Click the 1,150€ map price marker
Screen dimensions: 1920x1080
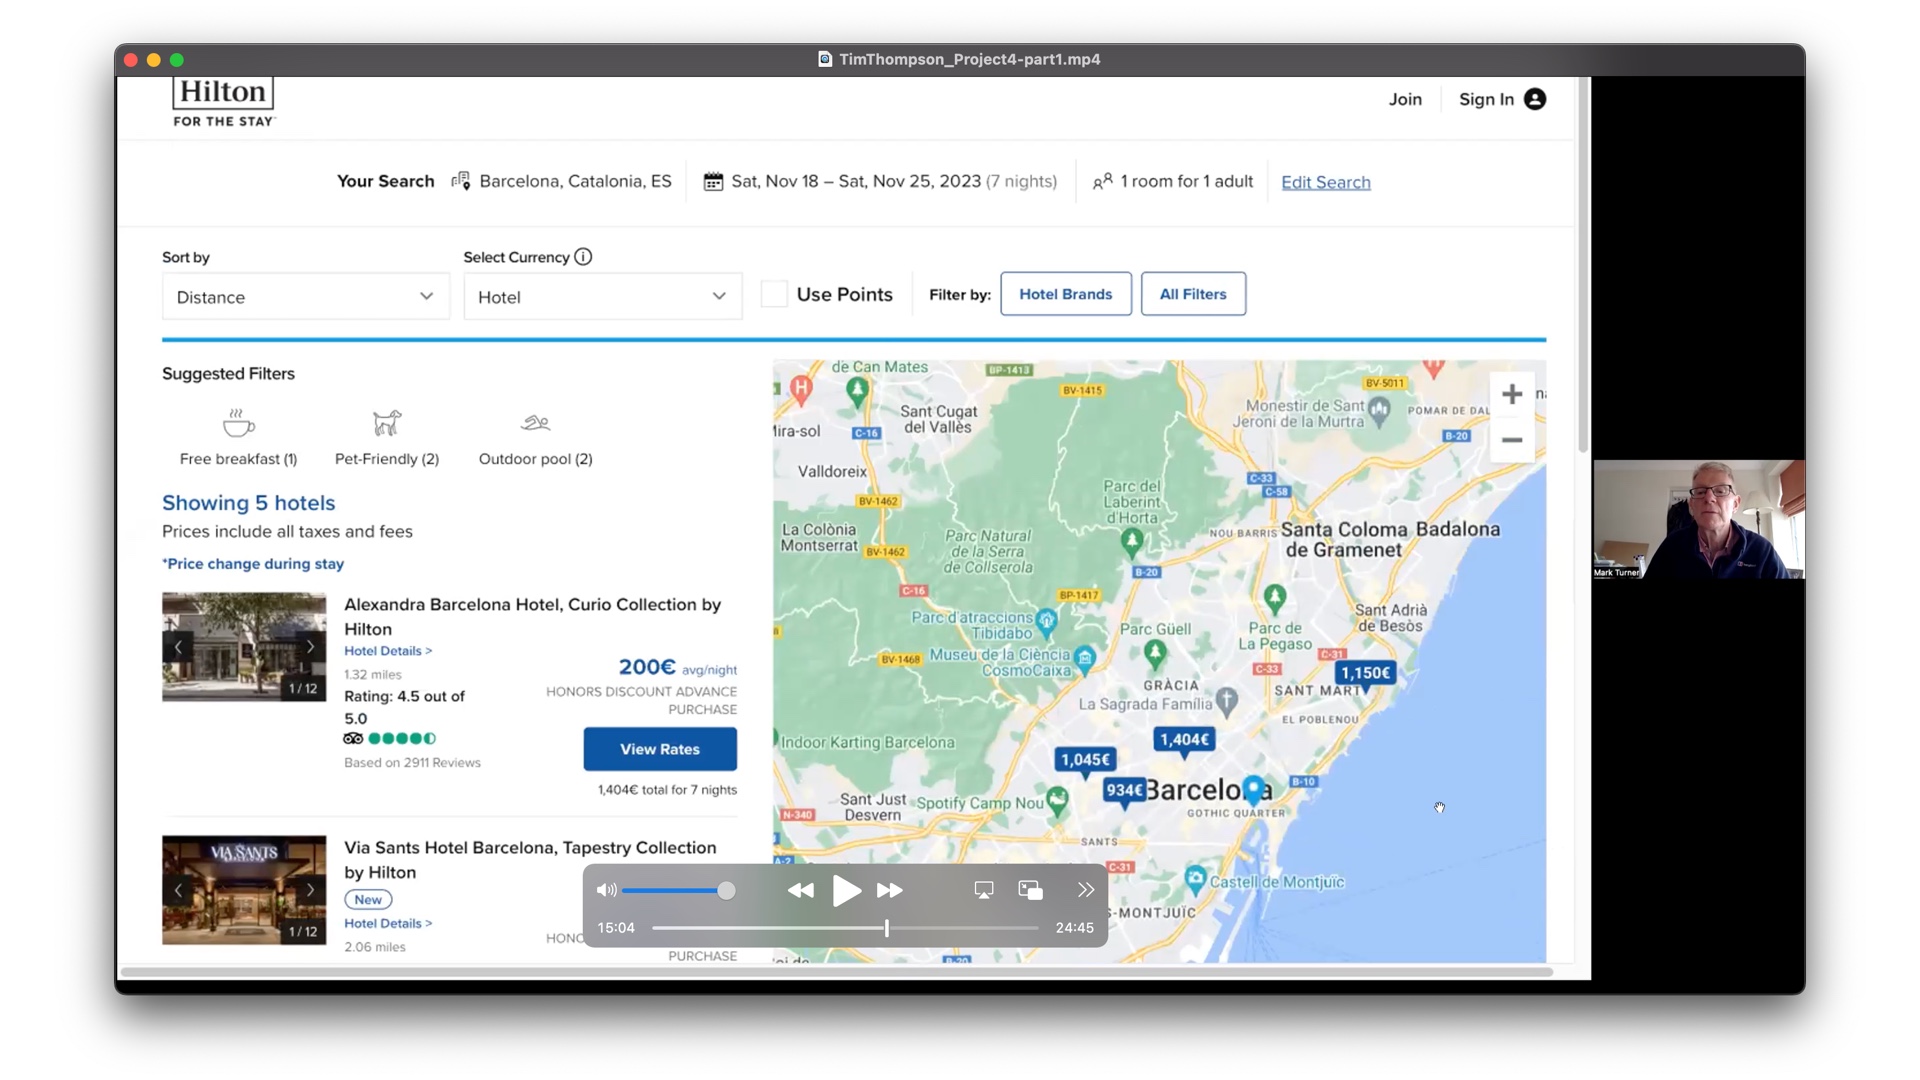point(1364,673)
